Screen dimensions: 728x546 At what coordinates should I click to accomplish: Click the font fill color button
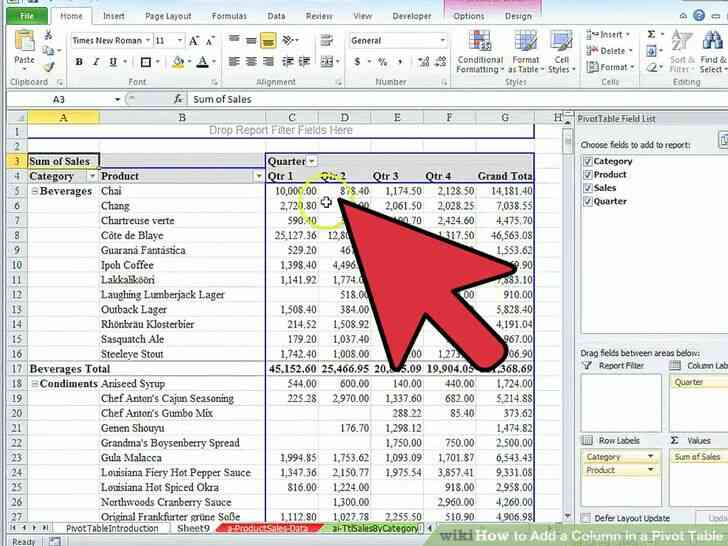[178, 62]
